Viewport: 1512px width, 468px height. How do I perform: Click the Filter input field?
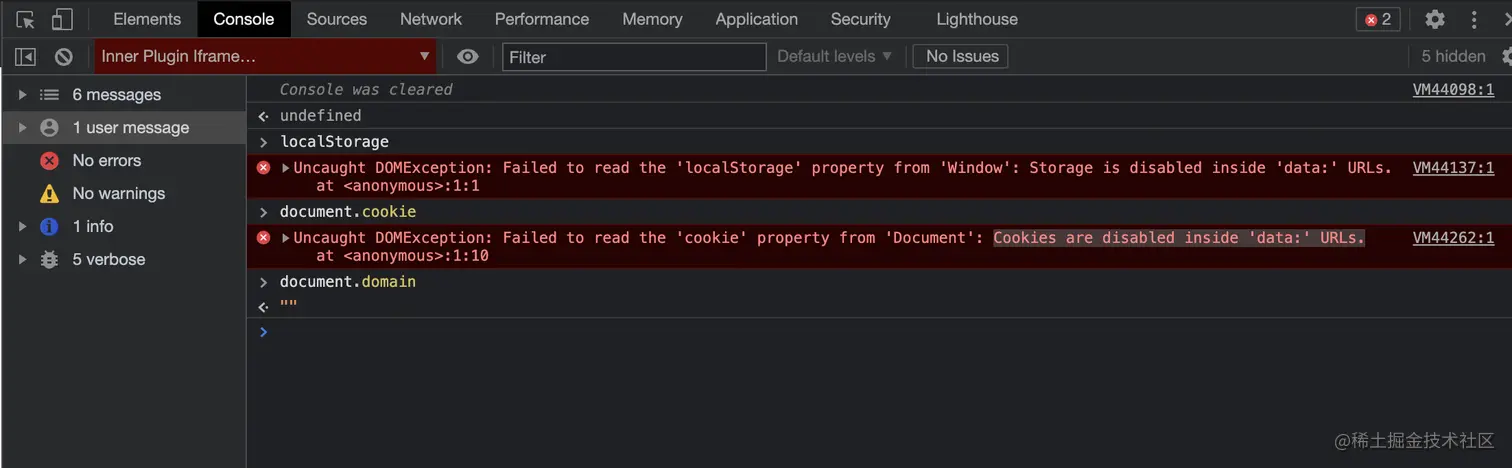634,57
